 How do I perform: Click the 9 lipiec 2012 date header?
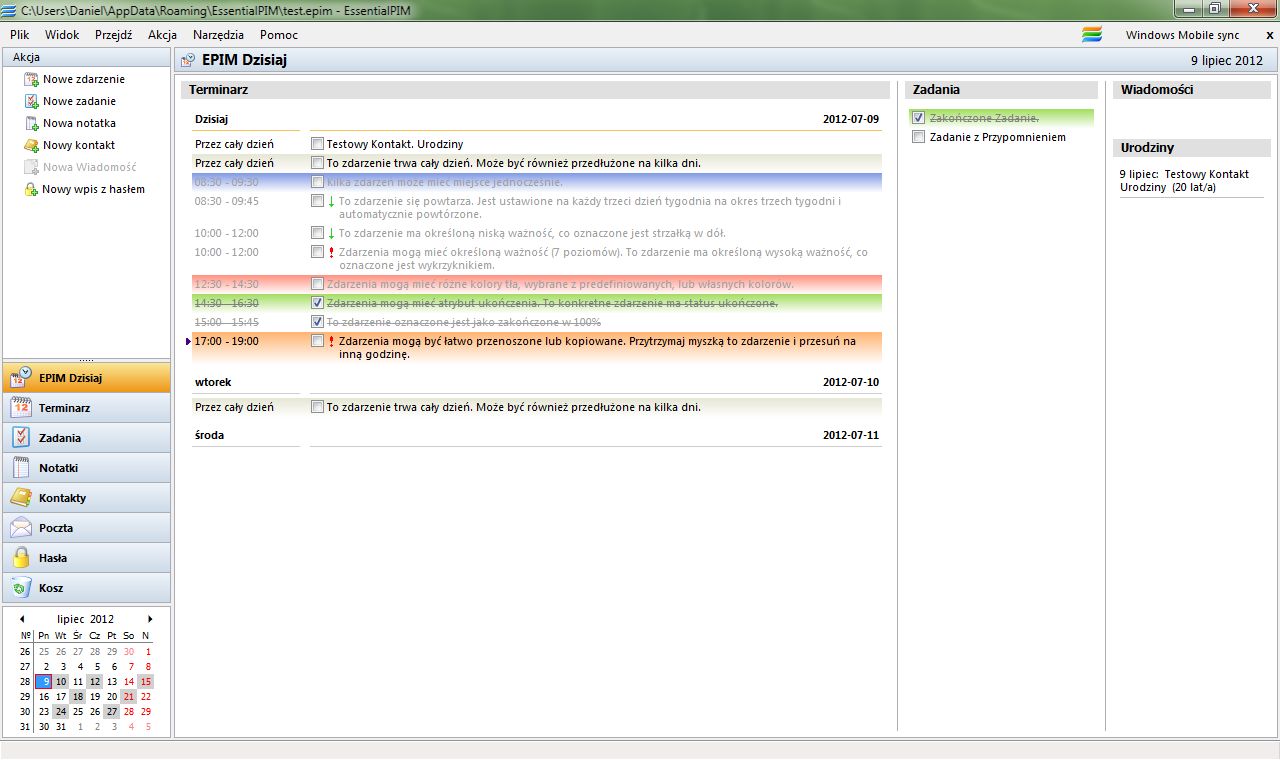[1226, 60]
